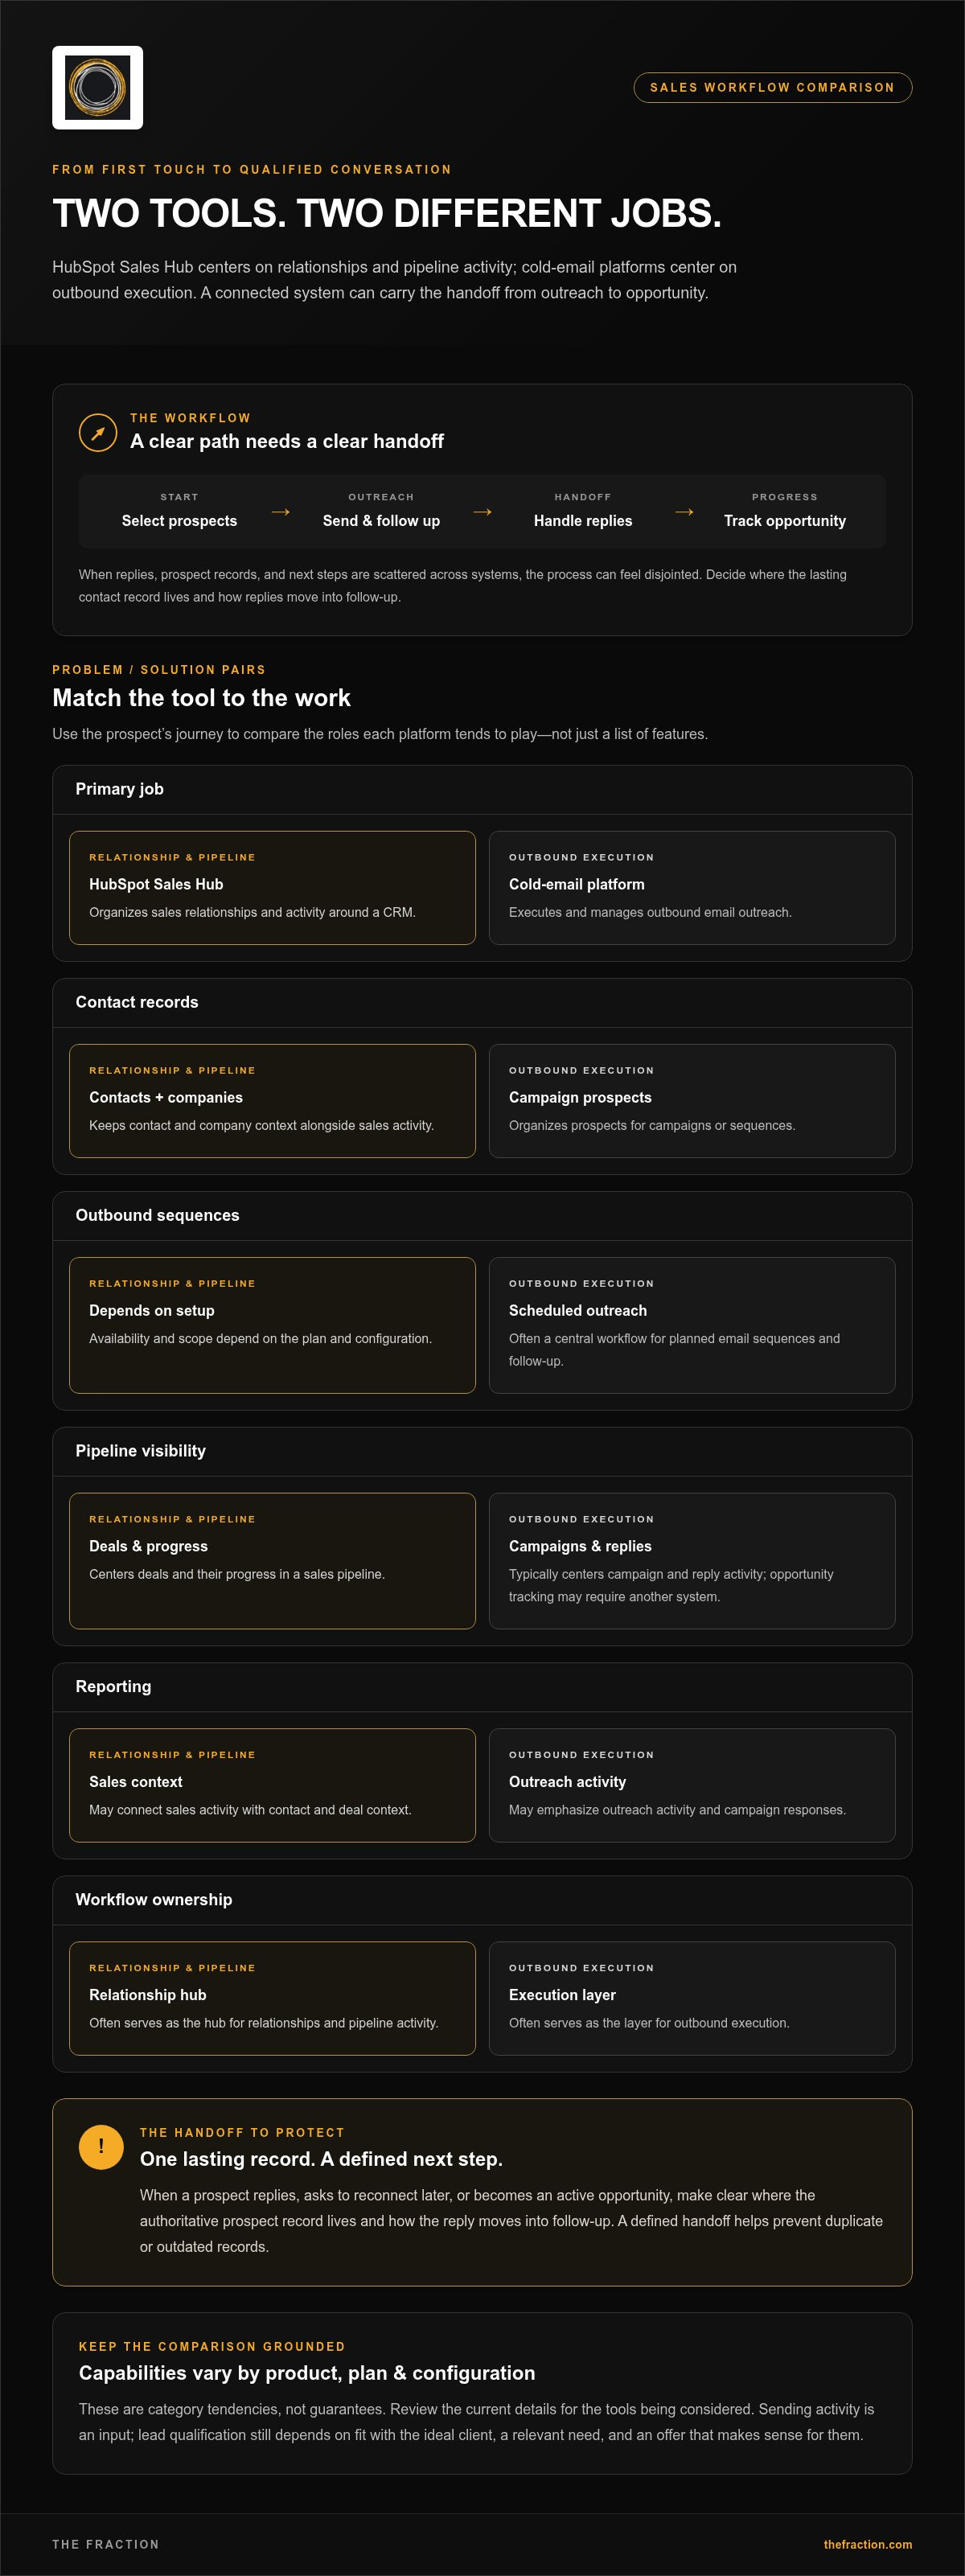Click the Campaign prospects card
The height and width of the screenshot is (2576, 965).
click(x=691, y=1100)
